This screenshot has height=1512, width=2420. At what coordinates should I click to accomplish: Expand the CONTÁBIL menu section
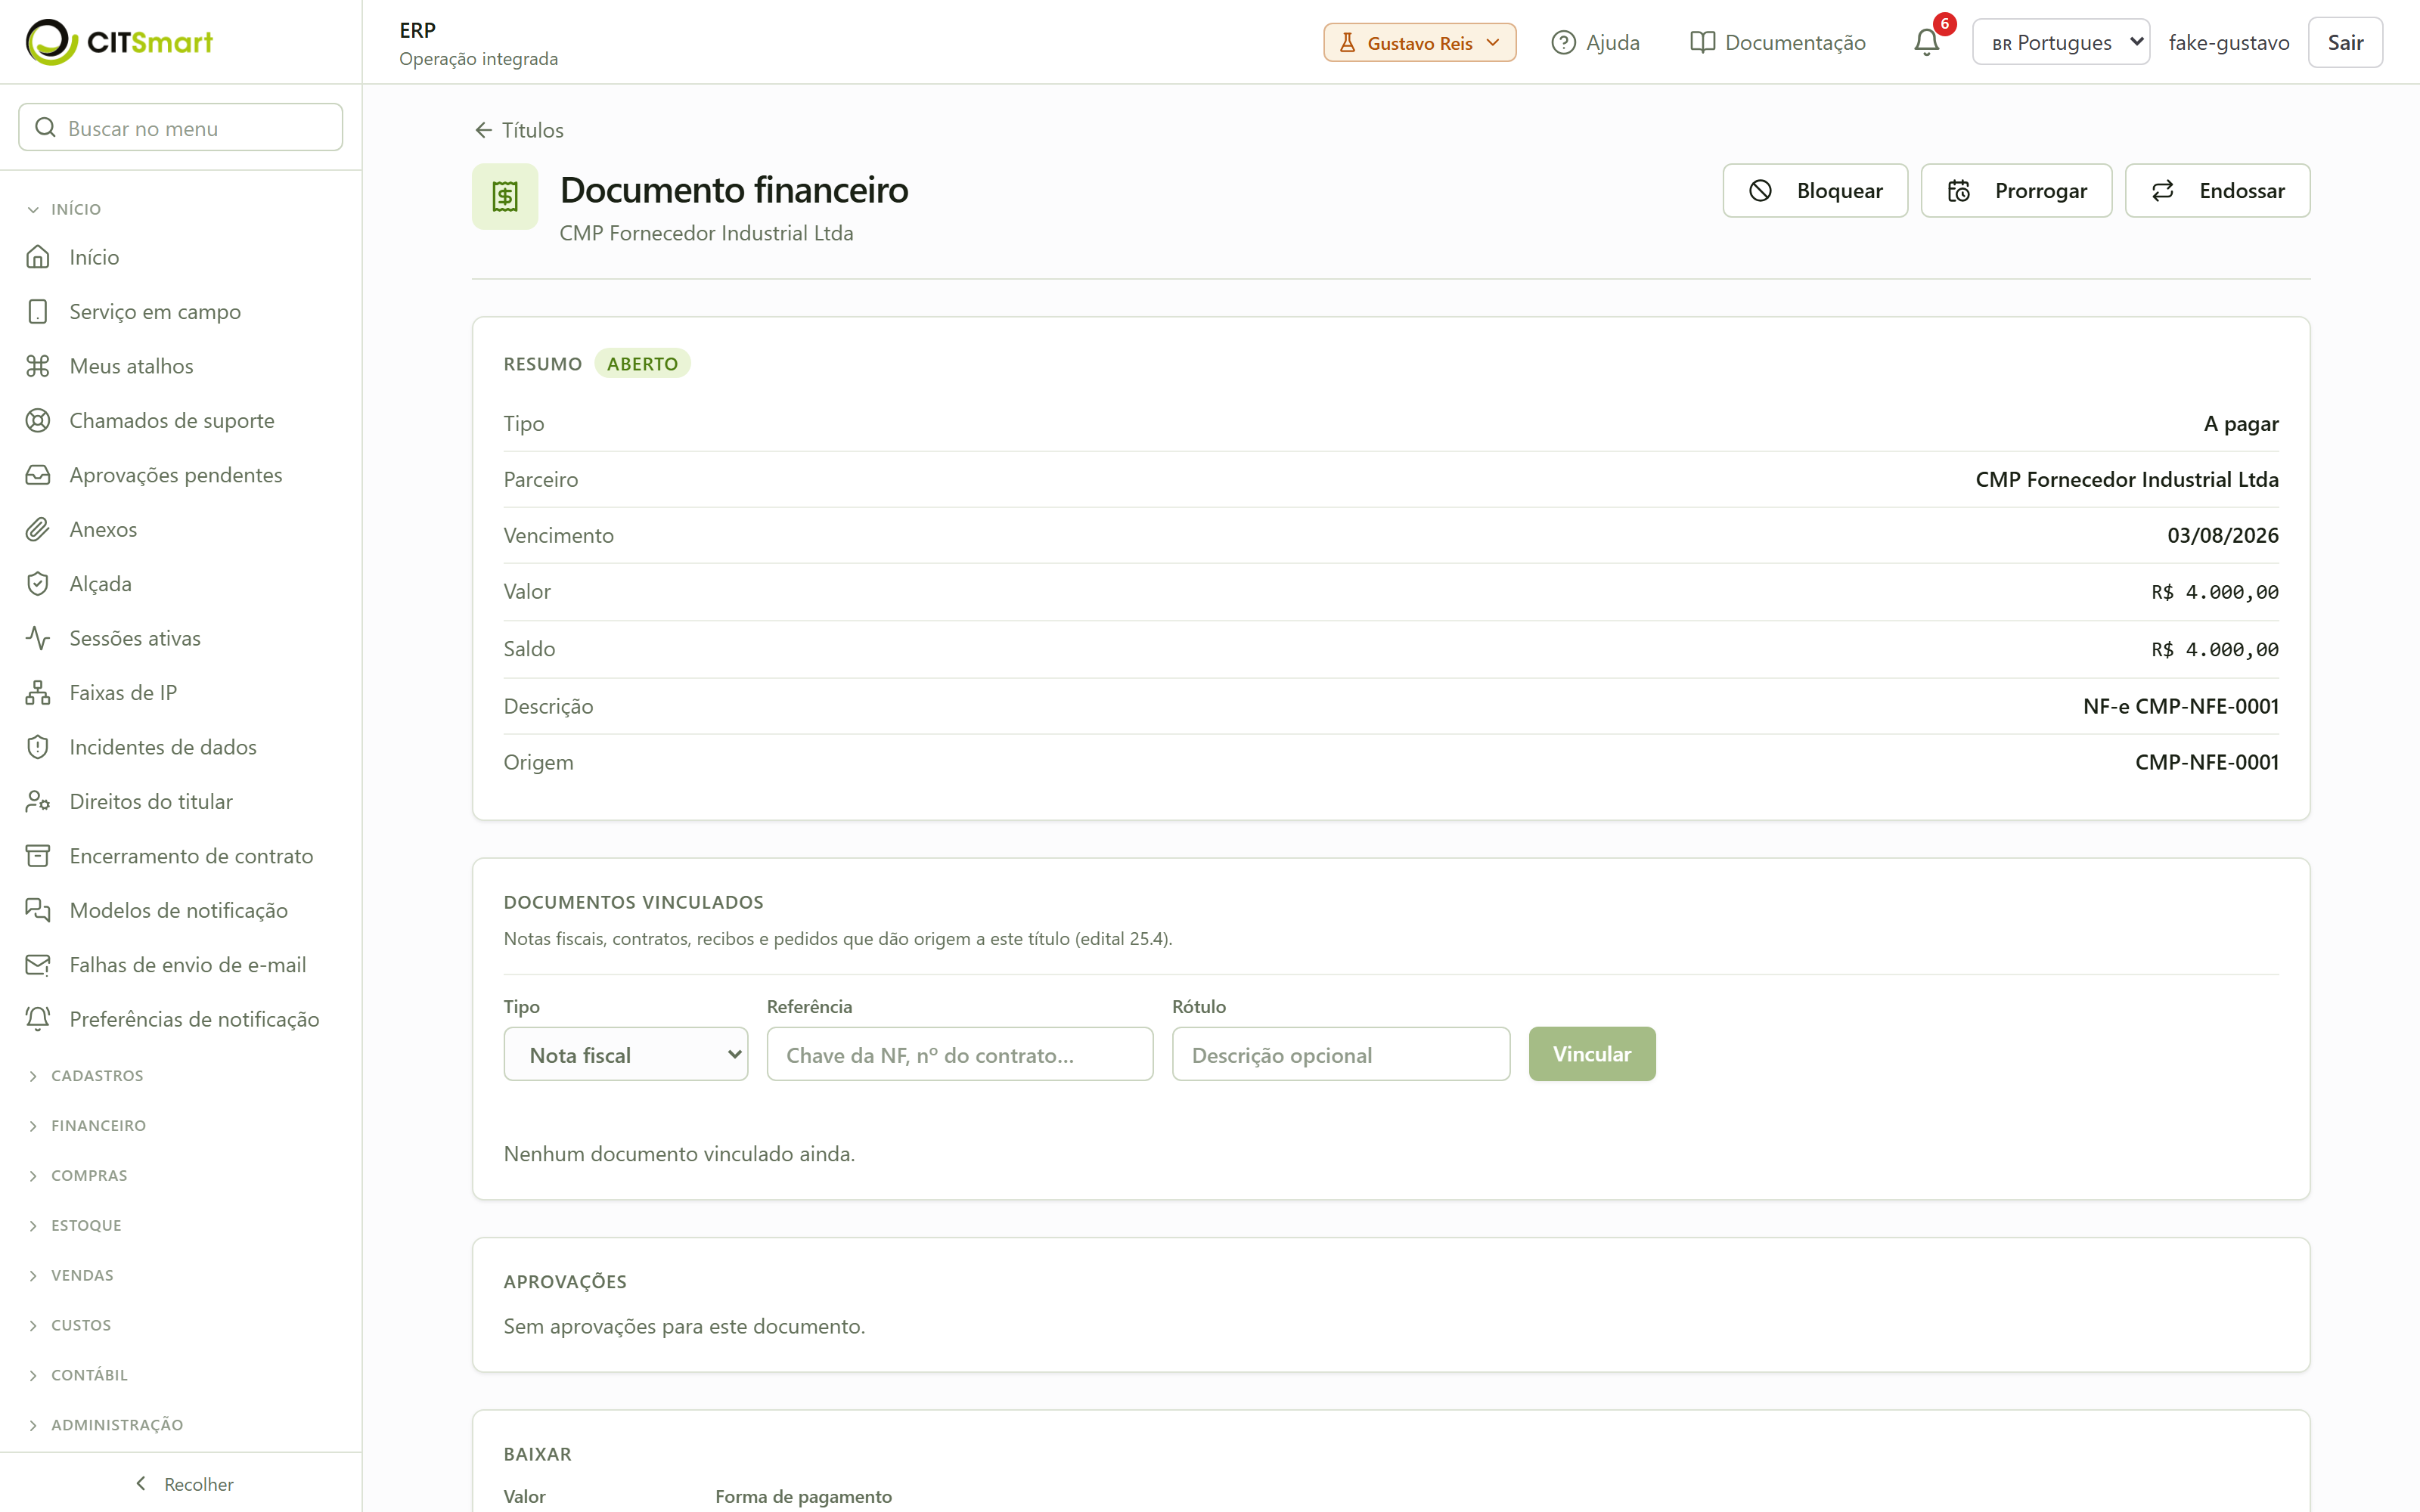coord(78,1376)
